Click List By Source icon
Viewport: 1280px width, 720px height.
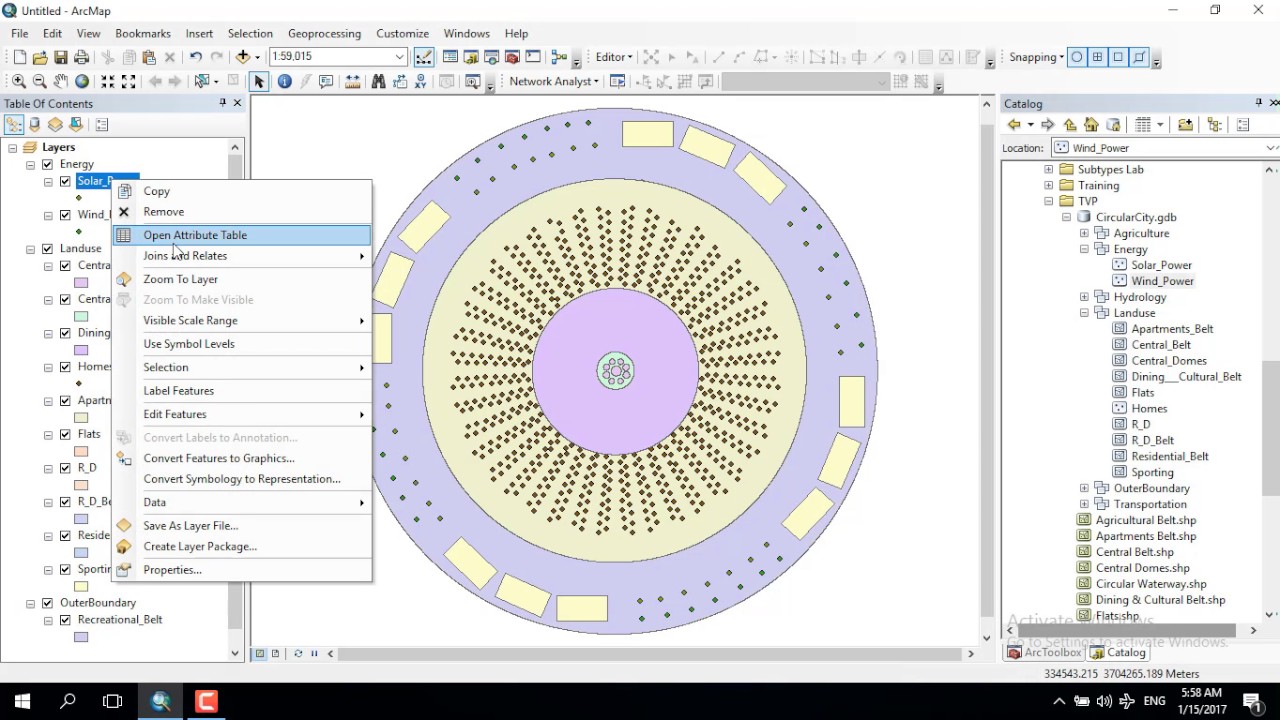(35, 125)
